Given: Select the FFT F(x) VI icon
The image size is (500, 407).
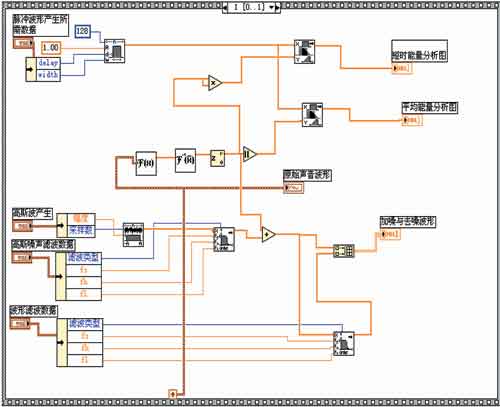Looking at the screenshot, I should (x=146, y=163).
